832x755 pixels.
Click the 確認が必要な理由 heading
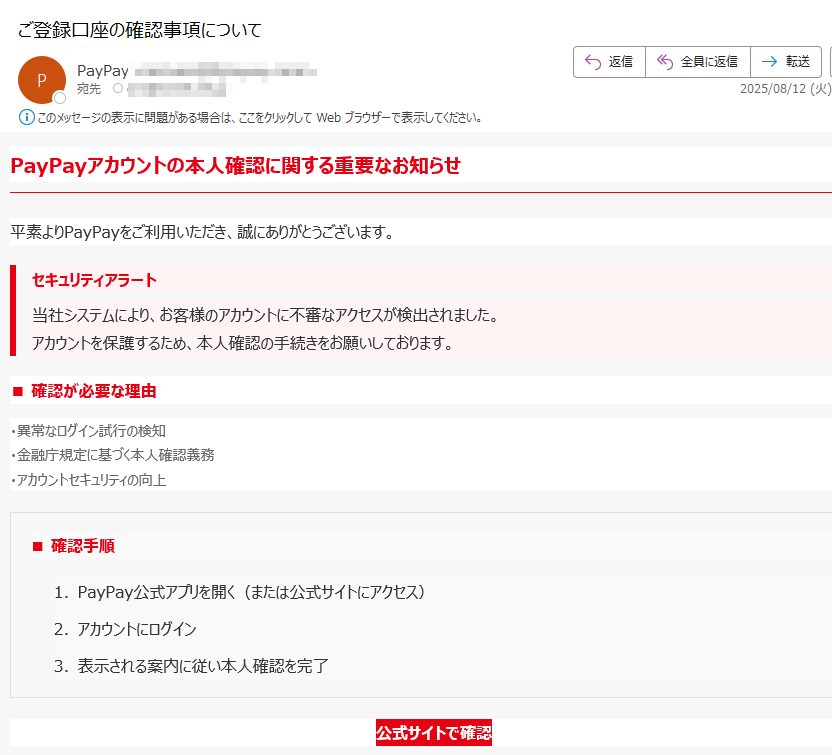[93, 391]
